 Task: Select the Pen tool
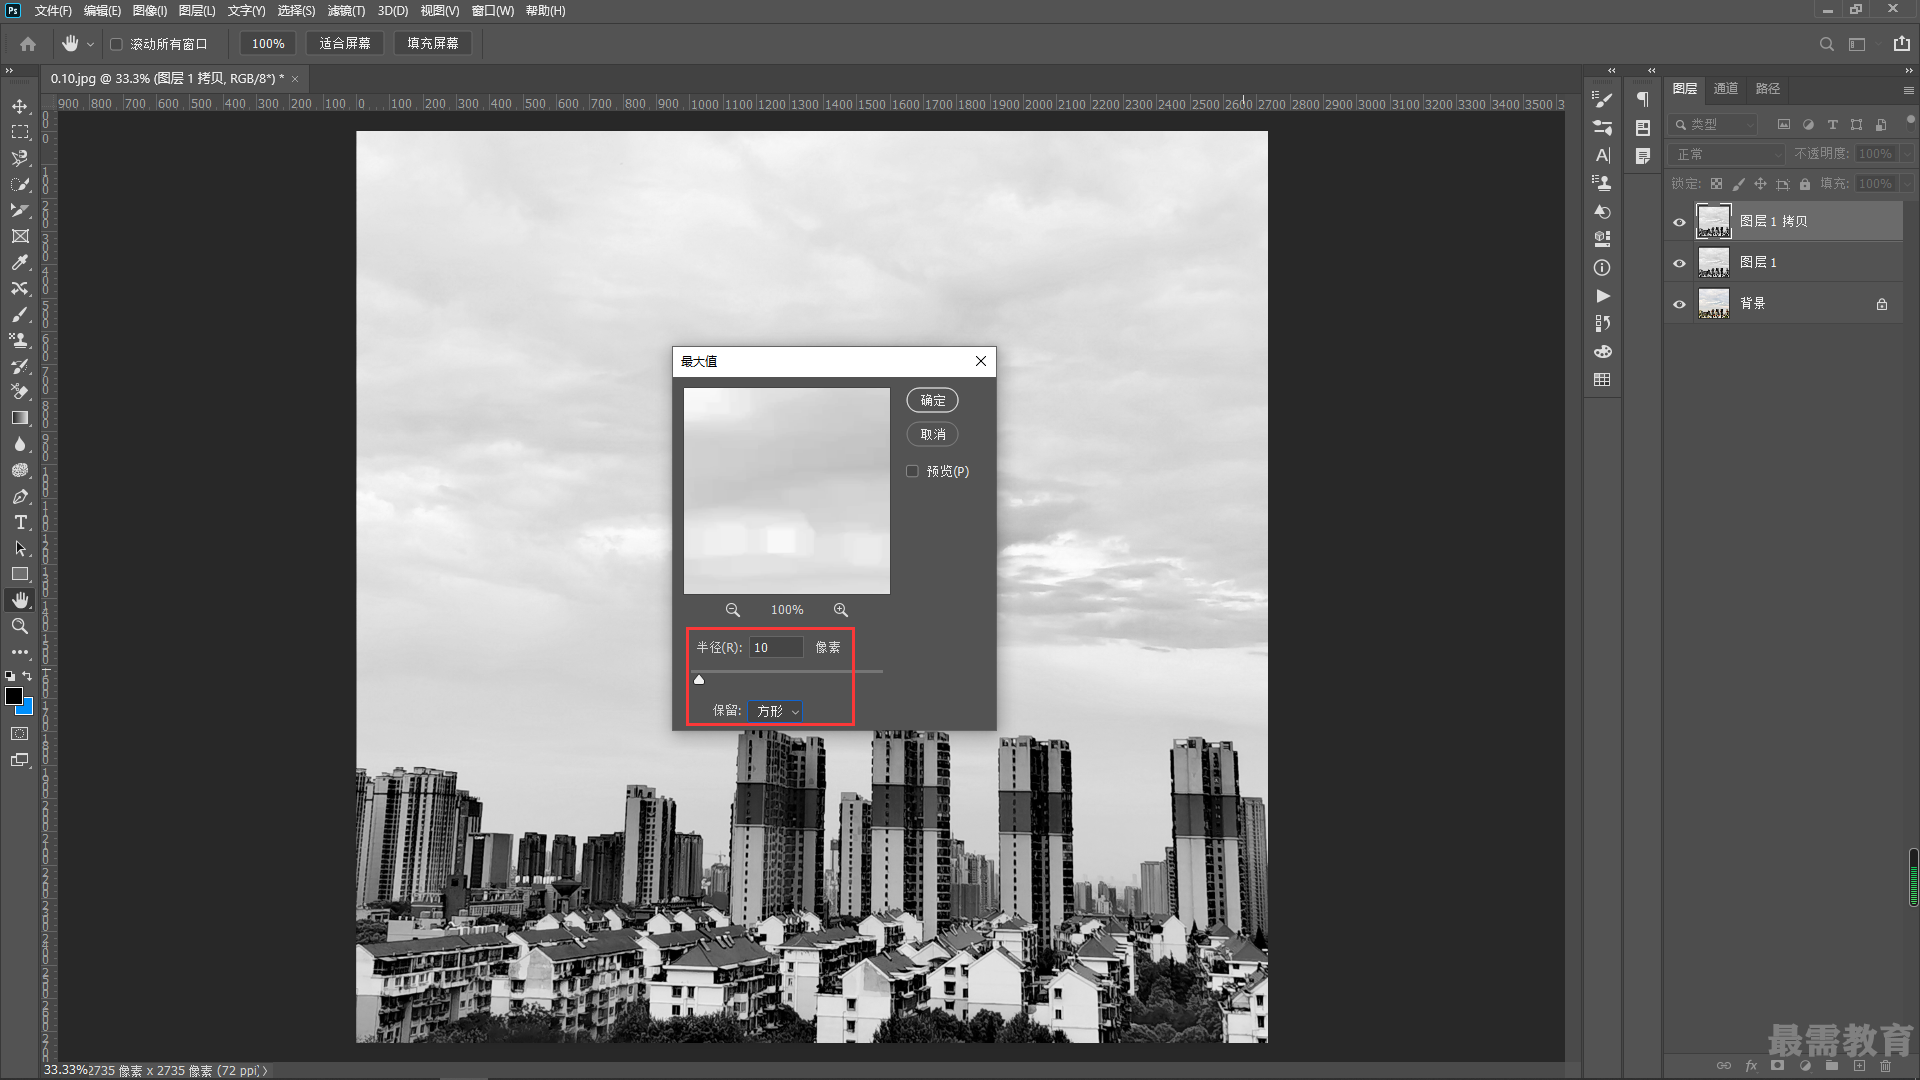[x=20, y=496]
